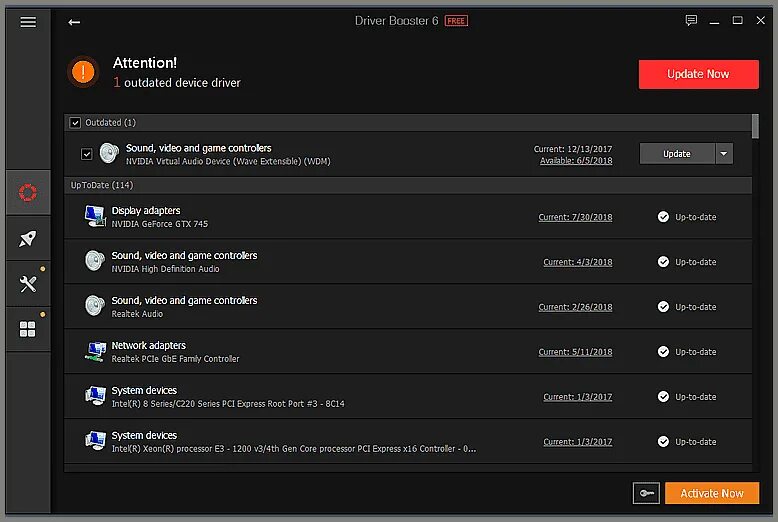
Task: Open the Tools wrench section
Action: (28, 284)
